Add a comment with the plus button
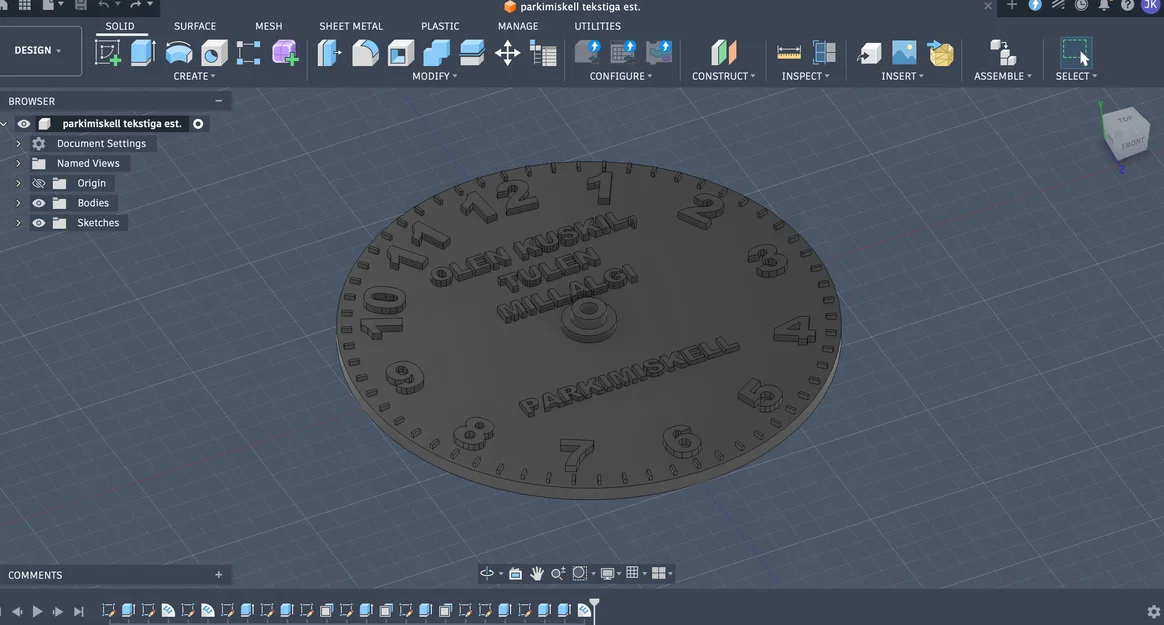 tap(218, 575)
